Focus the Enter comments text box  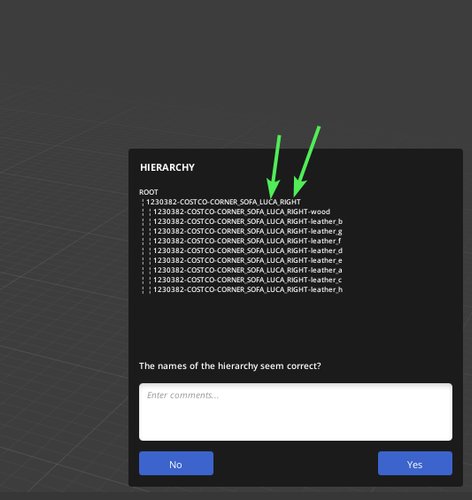coord(296,412)
